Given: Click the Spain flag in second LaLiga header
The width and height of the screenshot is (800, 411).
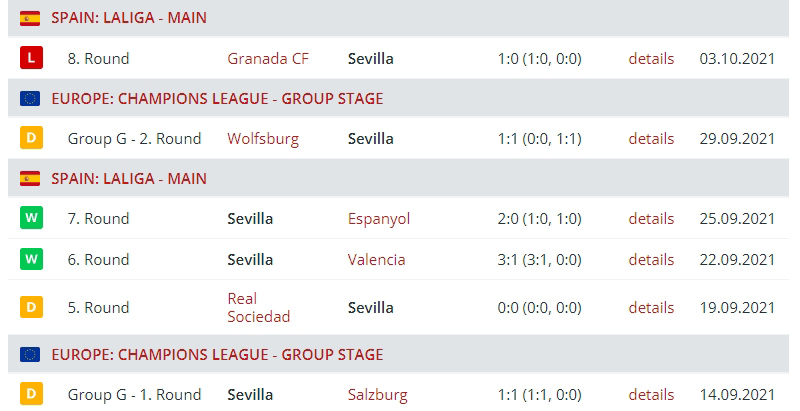Looking at the screenshot, I should pyautogui.click(x=30, y=178).
